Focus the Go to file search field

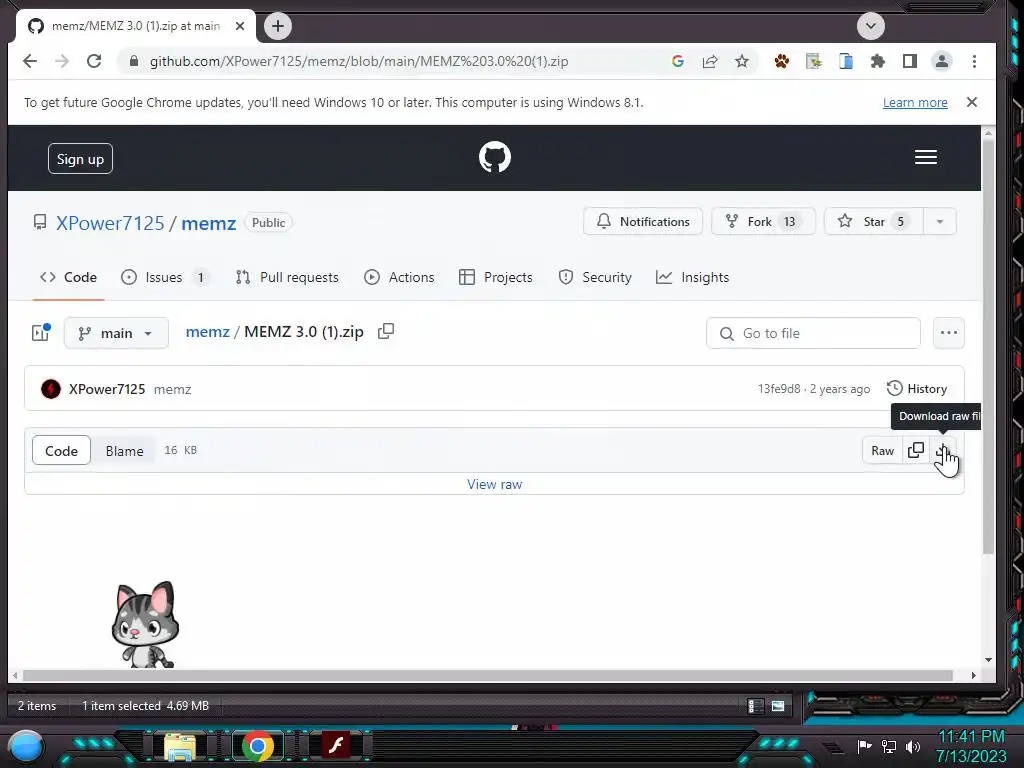point(813,333)
